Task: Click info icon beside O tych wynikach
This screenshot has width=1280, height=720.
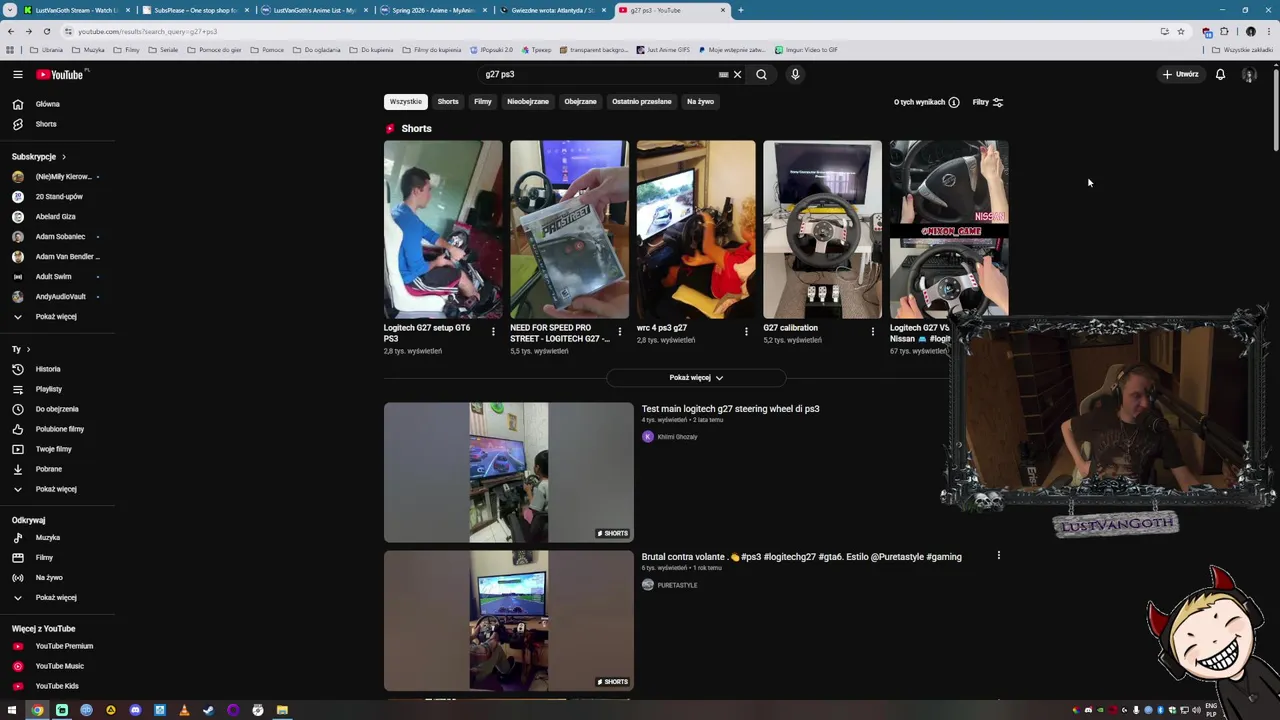Action: (x=954, y=102)
